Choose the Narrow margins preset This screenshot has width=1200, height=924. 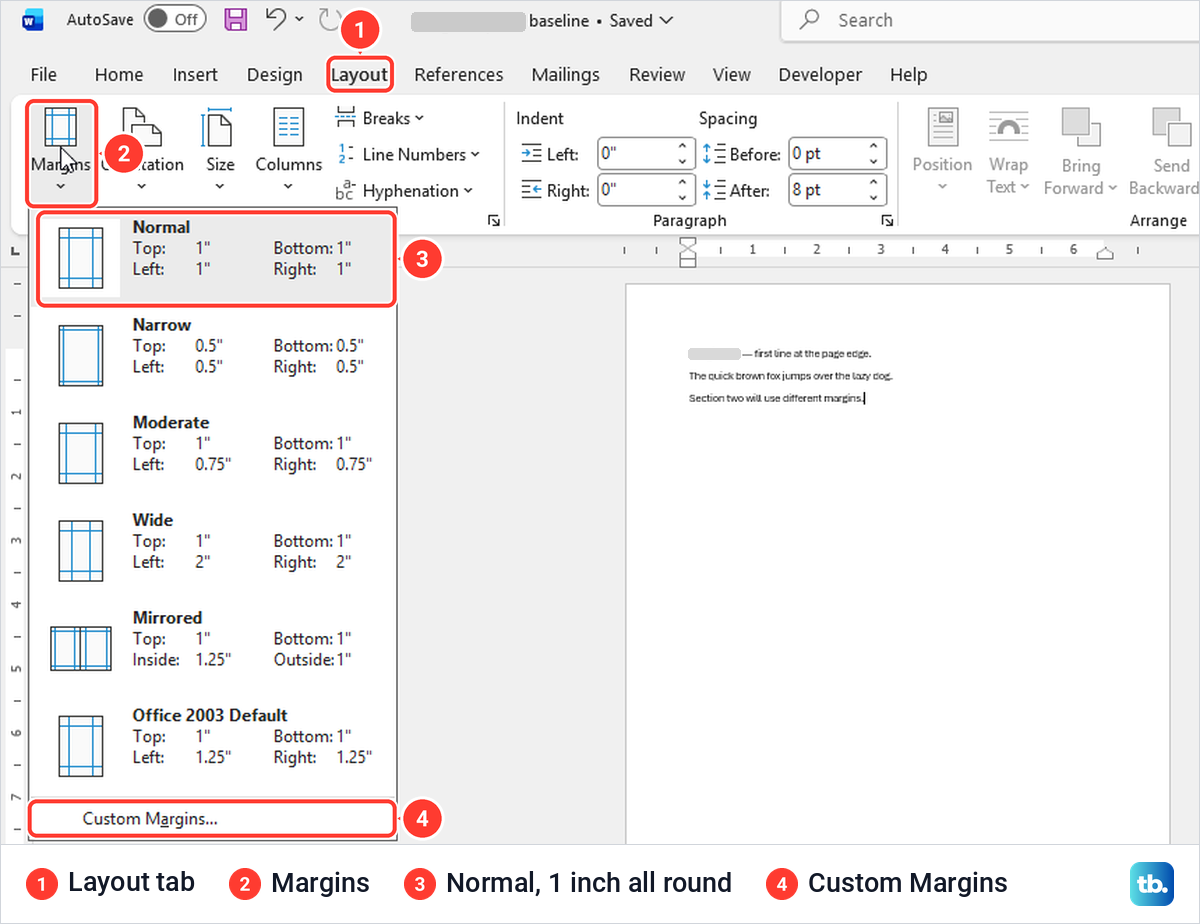(x=214, y=356)
